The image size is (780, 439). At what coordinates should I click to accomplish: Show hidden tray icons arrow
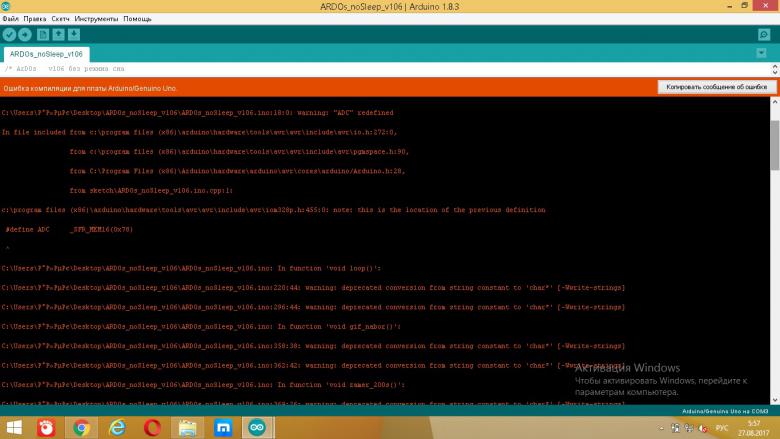point(661,428)
